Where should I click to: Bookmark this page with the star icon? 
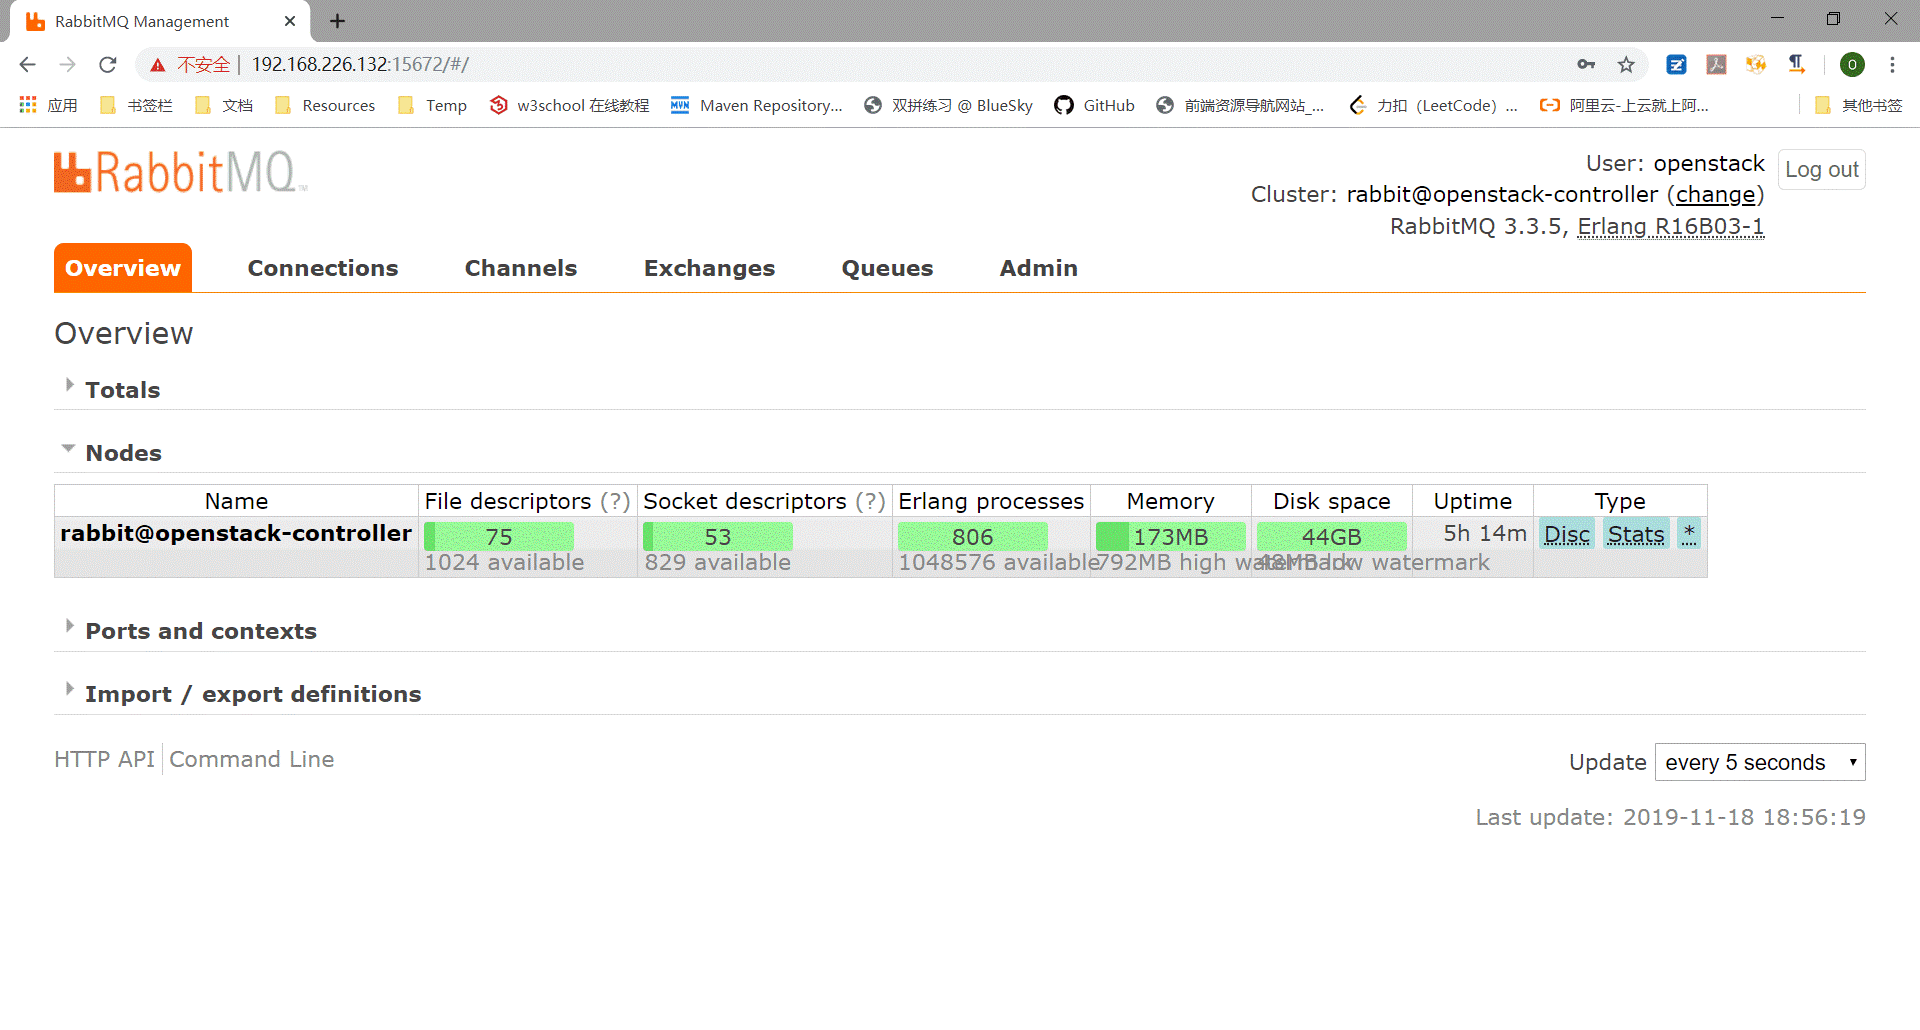pyautogui.click(x=1626, y=65)
